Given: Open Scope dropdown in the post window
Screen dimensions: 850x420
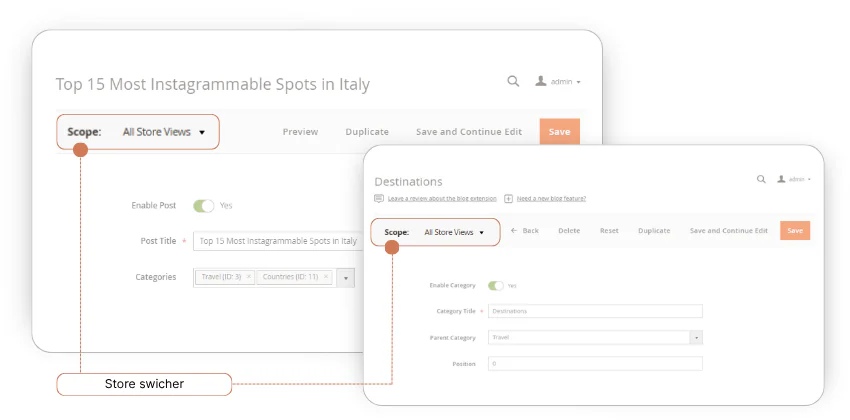Looking at the screenshot, I should 164,132.
